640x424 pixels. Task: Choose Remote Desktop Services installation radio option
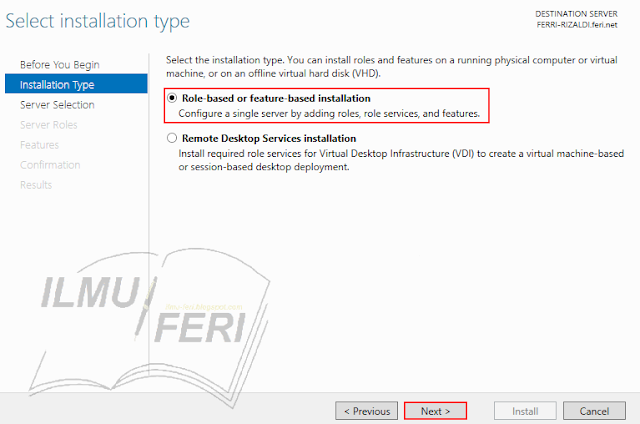point(172,138)
